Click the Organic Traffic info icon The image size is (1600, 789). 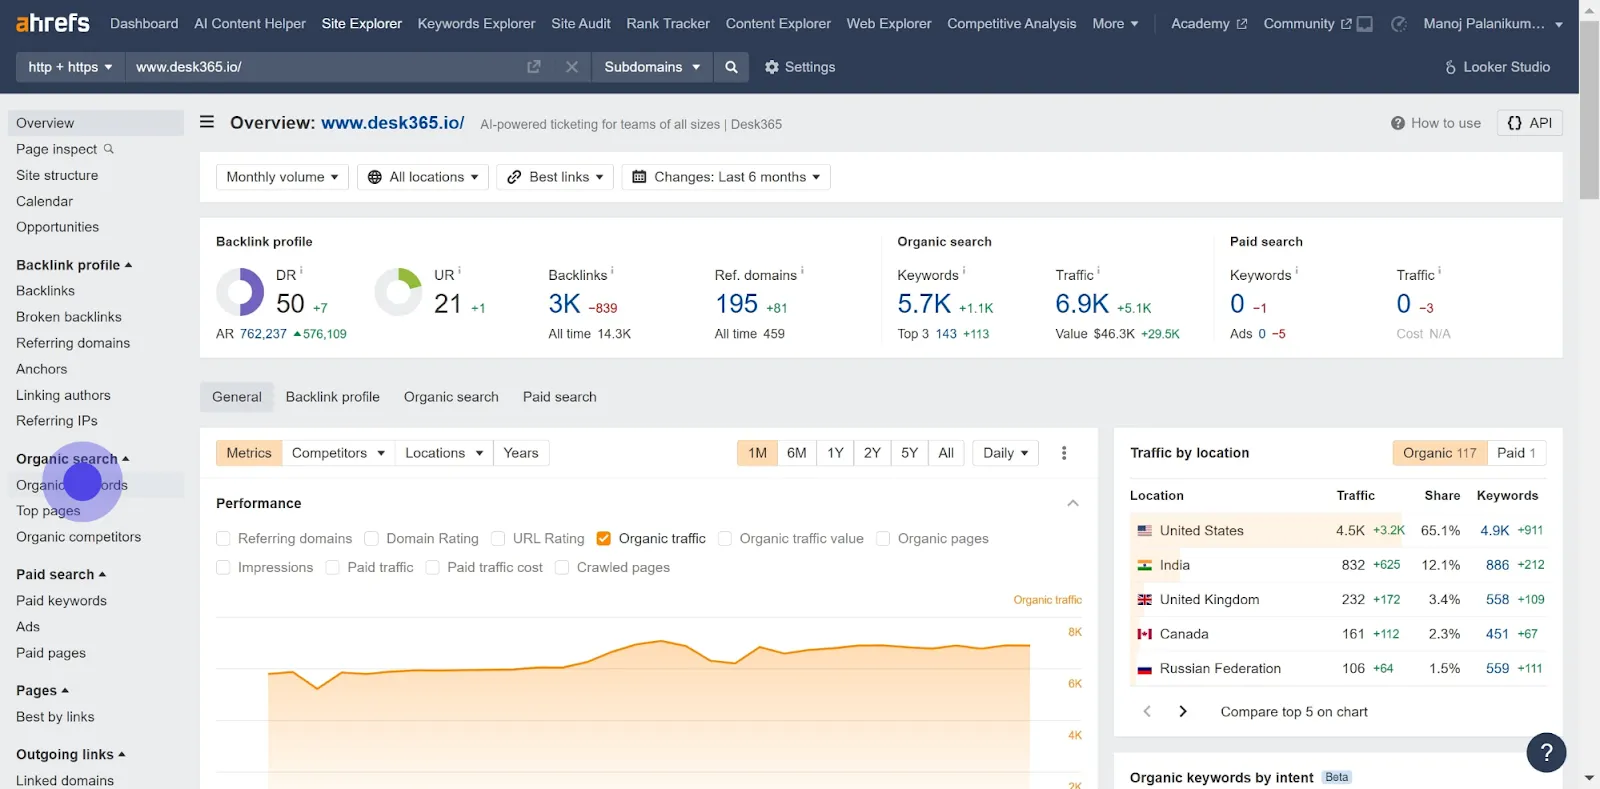(1098, 270)
